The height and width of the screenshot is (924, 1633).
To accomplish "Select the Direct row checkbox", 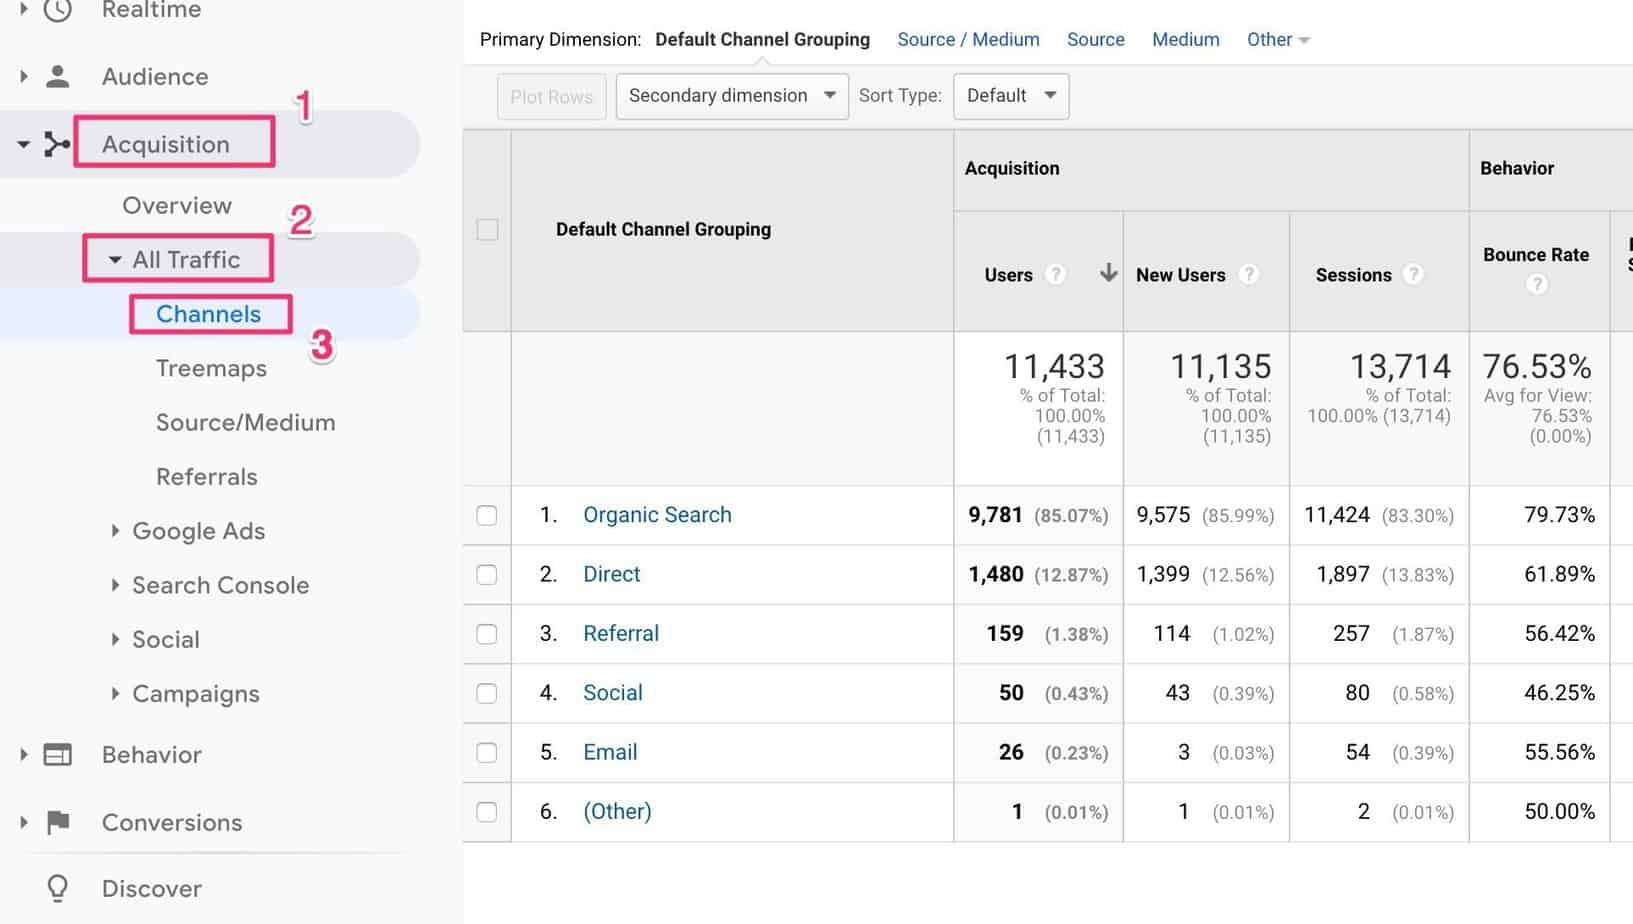I will (x=487, y=575).
